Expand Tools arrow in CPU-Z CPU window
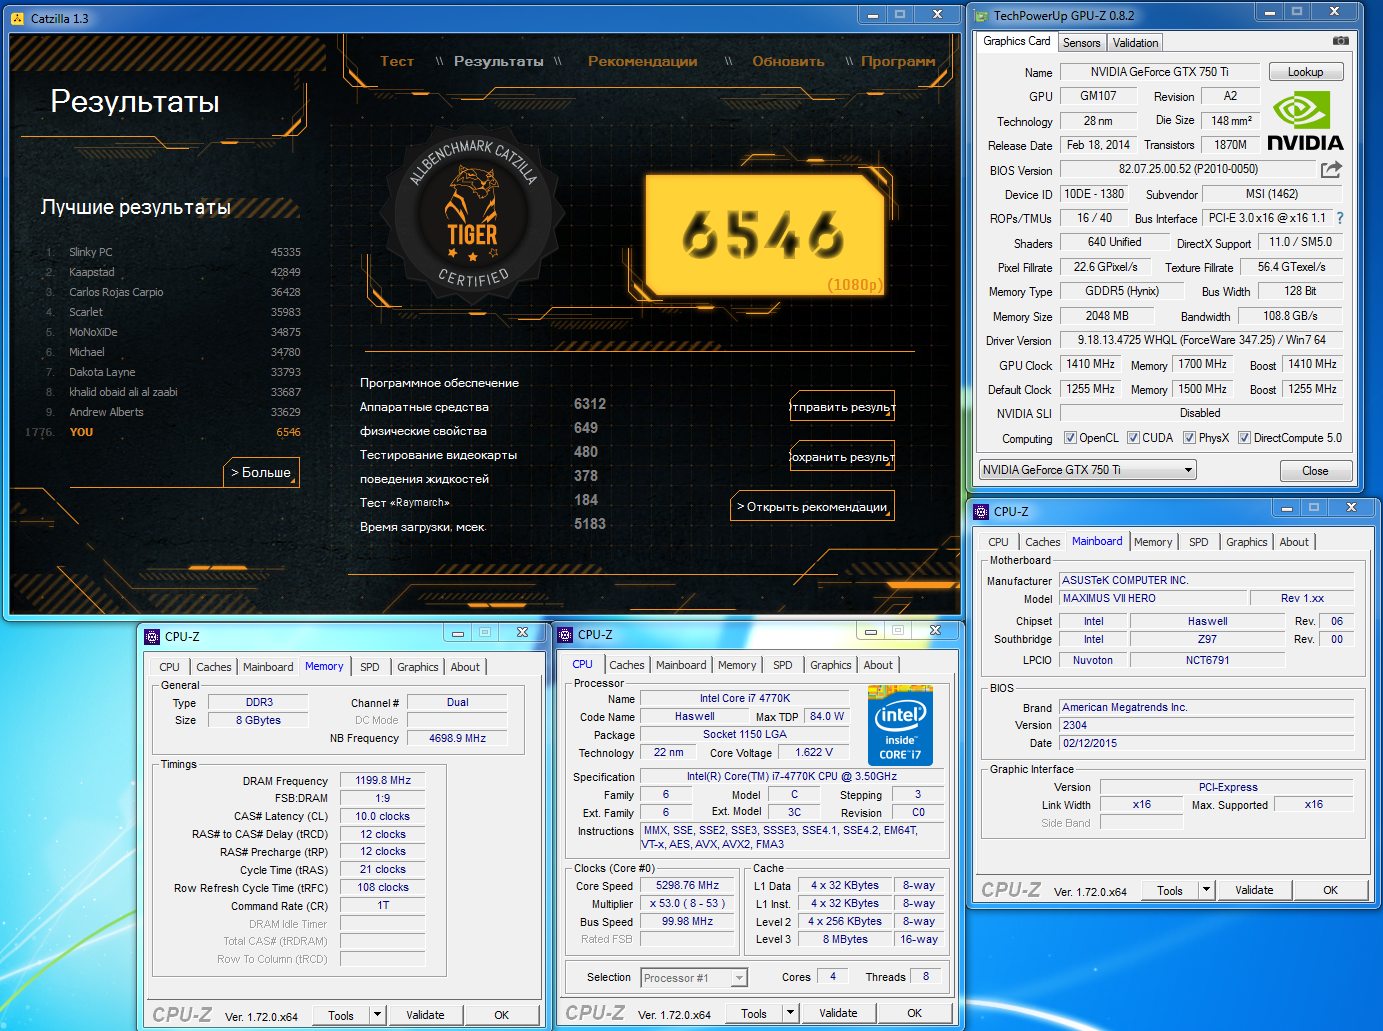The height and width of the screenshot is (1031, 1383). pos(790,1012)
